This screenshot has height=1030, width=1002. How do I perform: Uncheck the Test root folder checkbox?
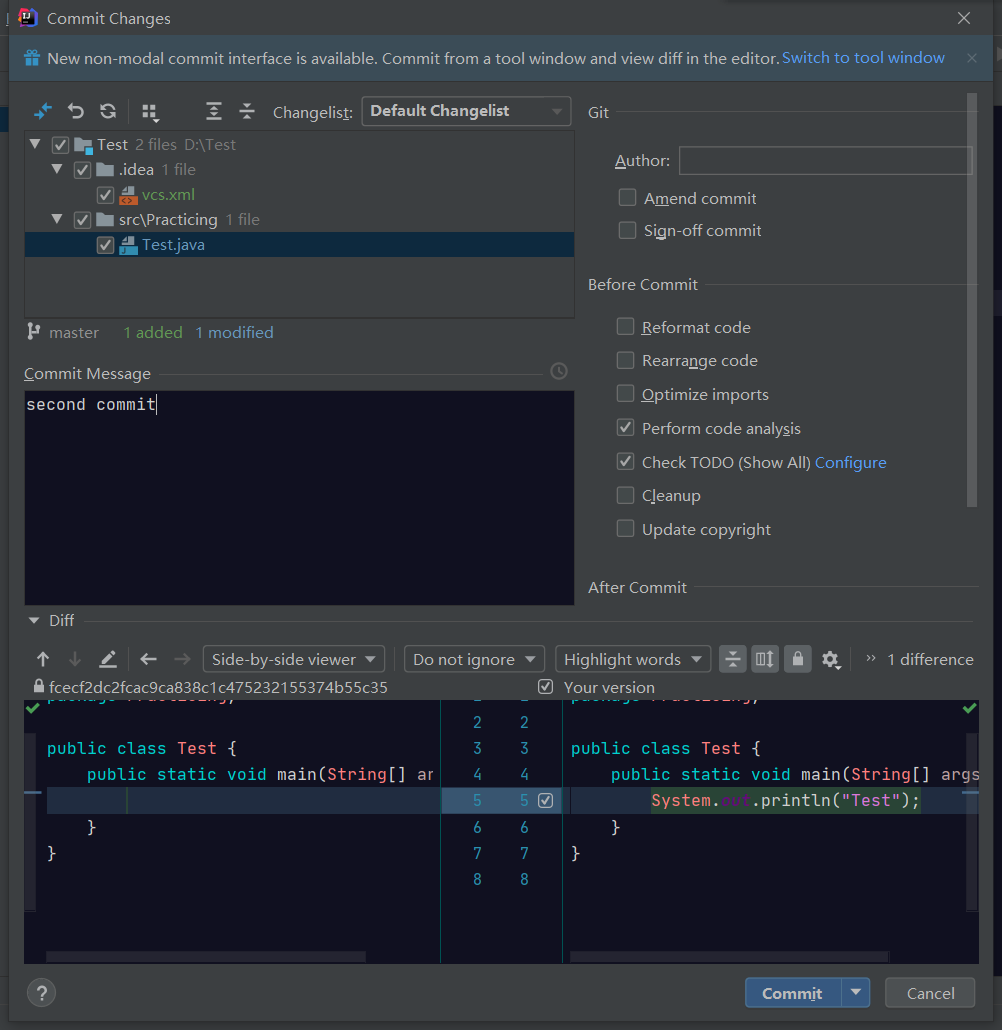tap(60, 145)
